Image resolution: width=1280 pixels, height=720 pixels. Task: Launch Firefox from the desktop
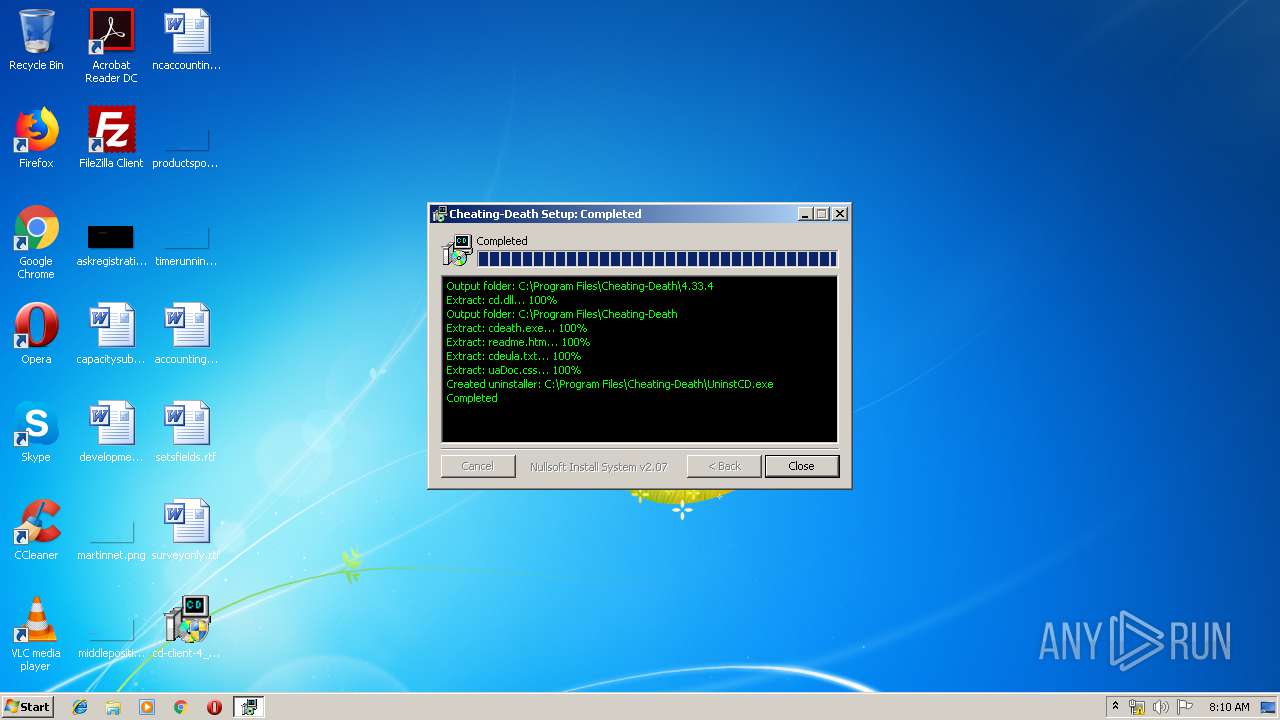[36, 138]
